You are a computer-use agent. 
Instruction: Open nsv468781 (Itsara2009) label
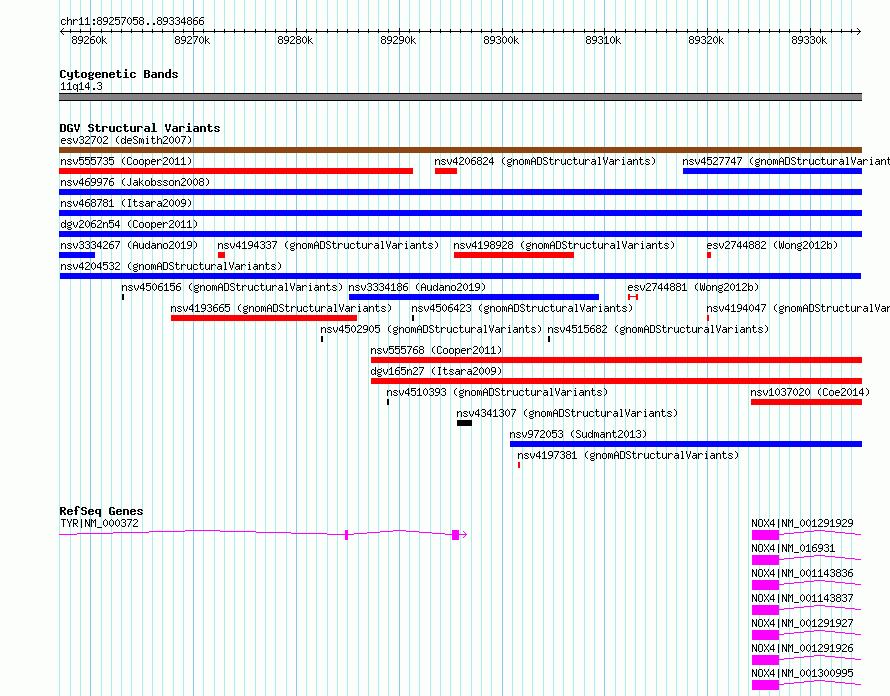point(126,203)
